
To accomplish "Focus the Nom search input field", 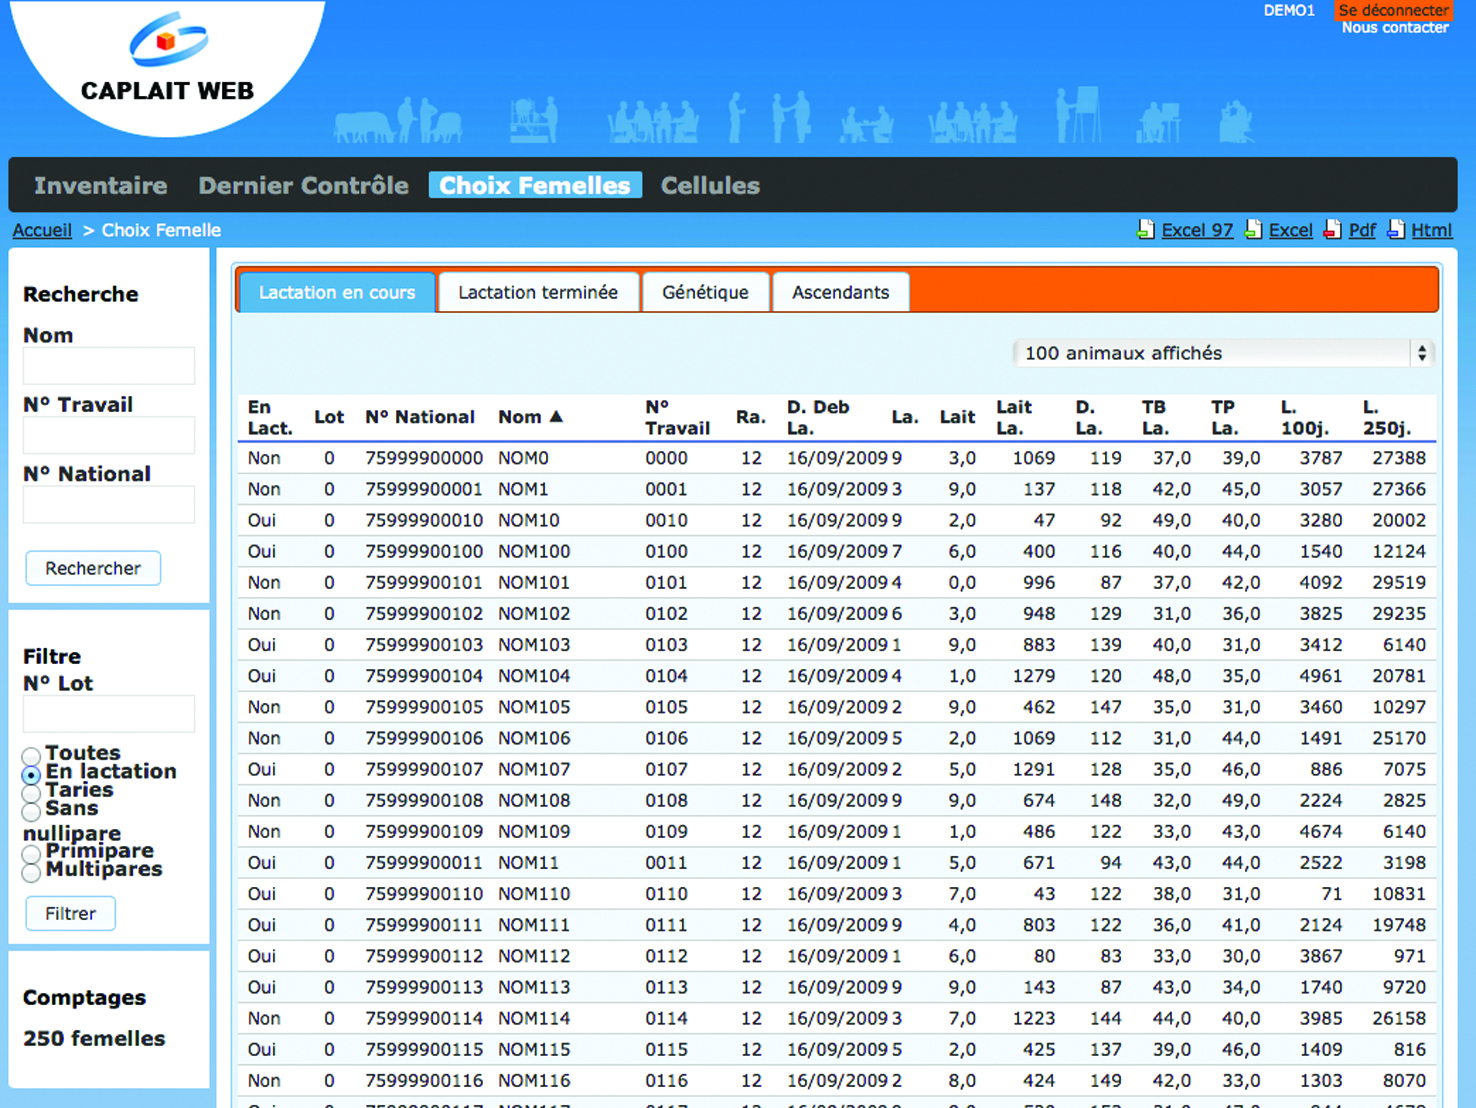I will pyautogui.click(x=108, y=366).
